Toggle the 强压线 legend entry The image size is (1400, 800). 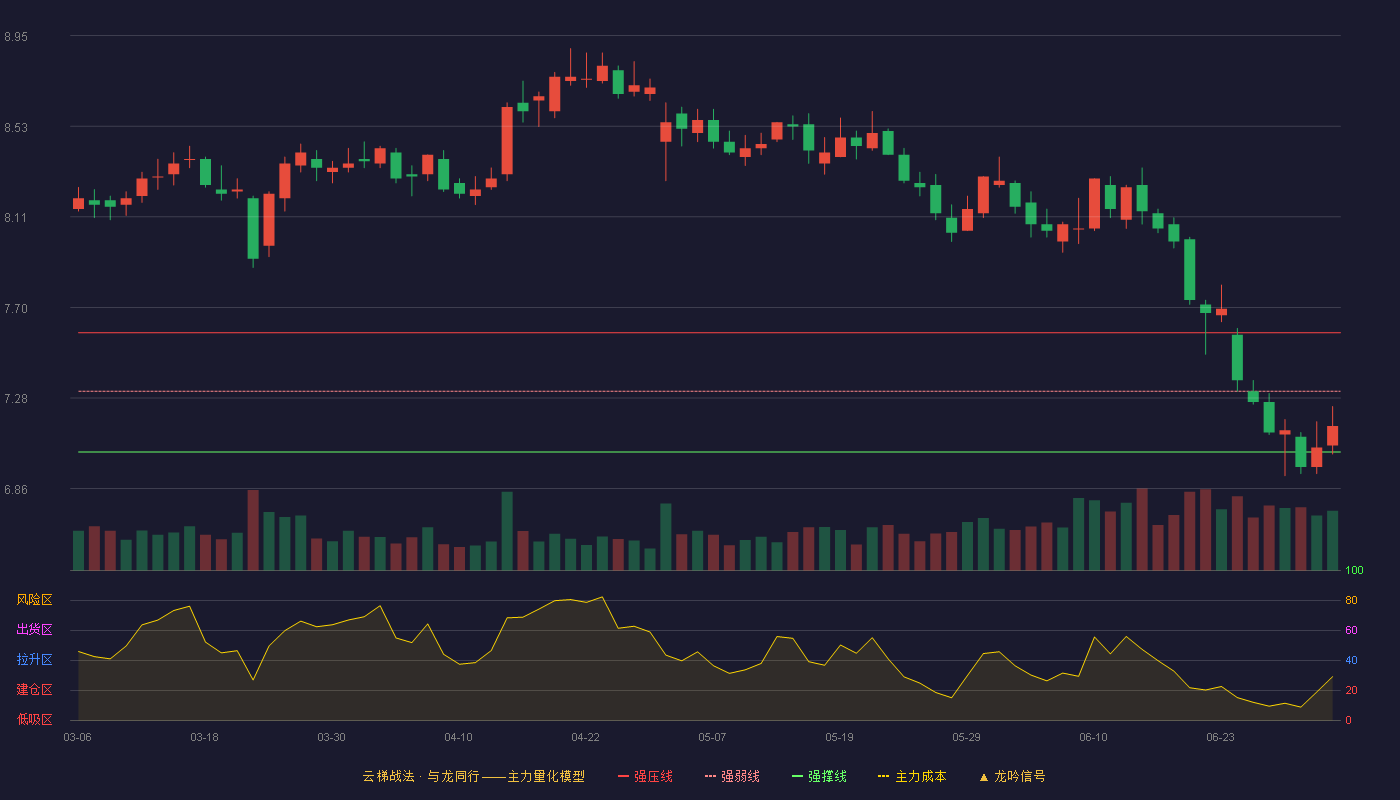pyautogui.click(x=645, y=776)
